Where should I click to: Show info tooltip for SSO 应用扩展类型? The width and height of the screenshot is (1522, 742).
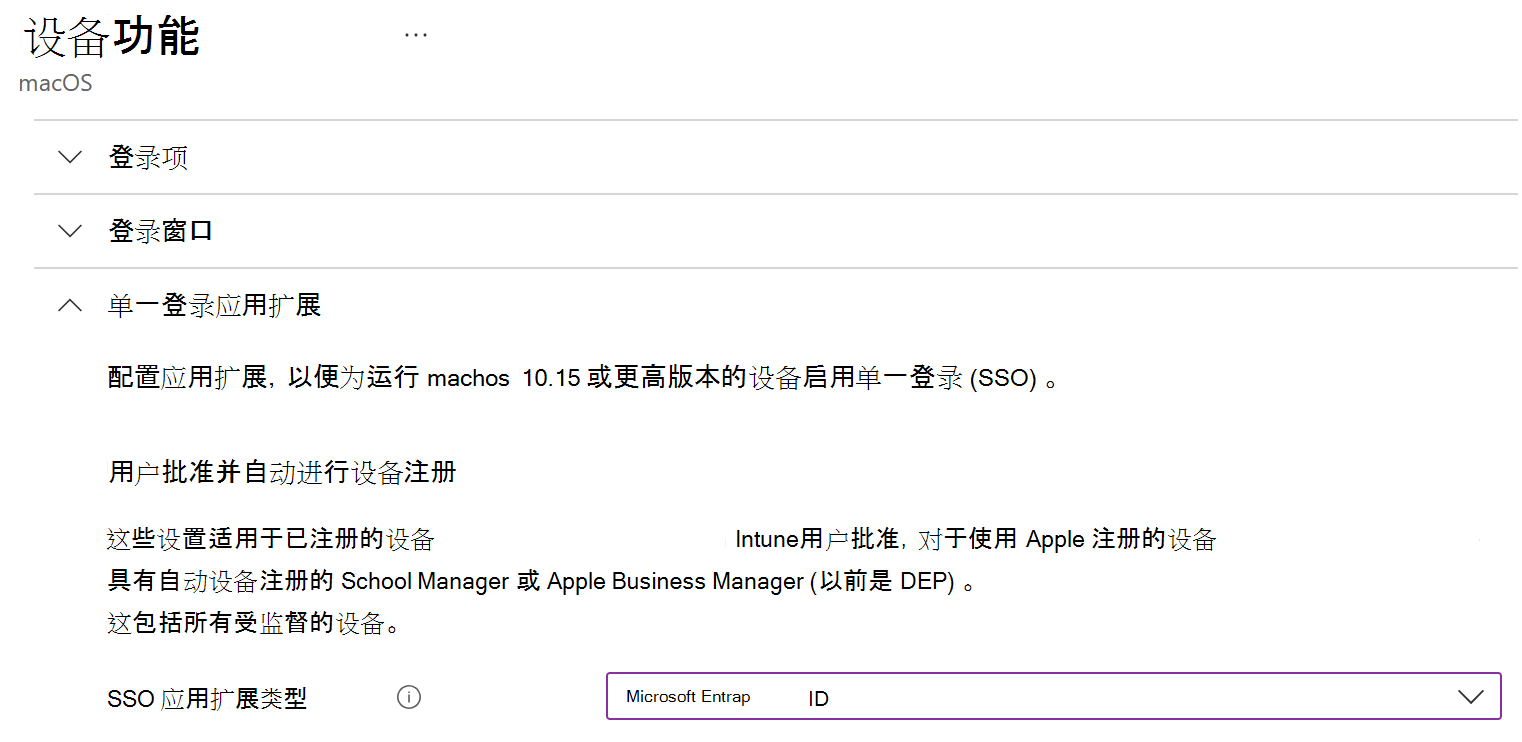(x=409, y=697)
